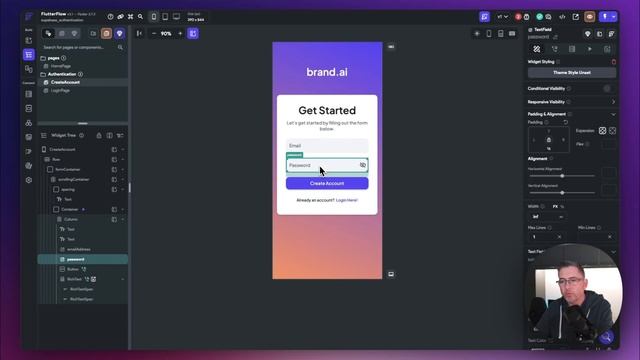
Task: Click the lightning run button at top right
Action: tap(605, 17)
